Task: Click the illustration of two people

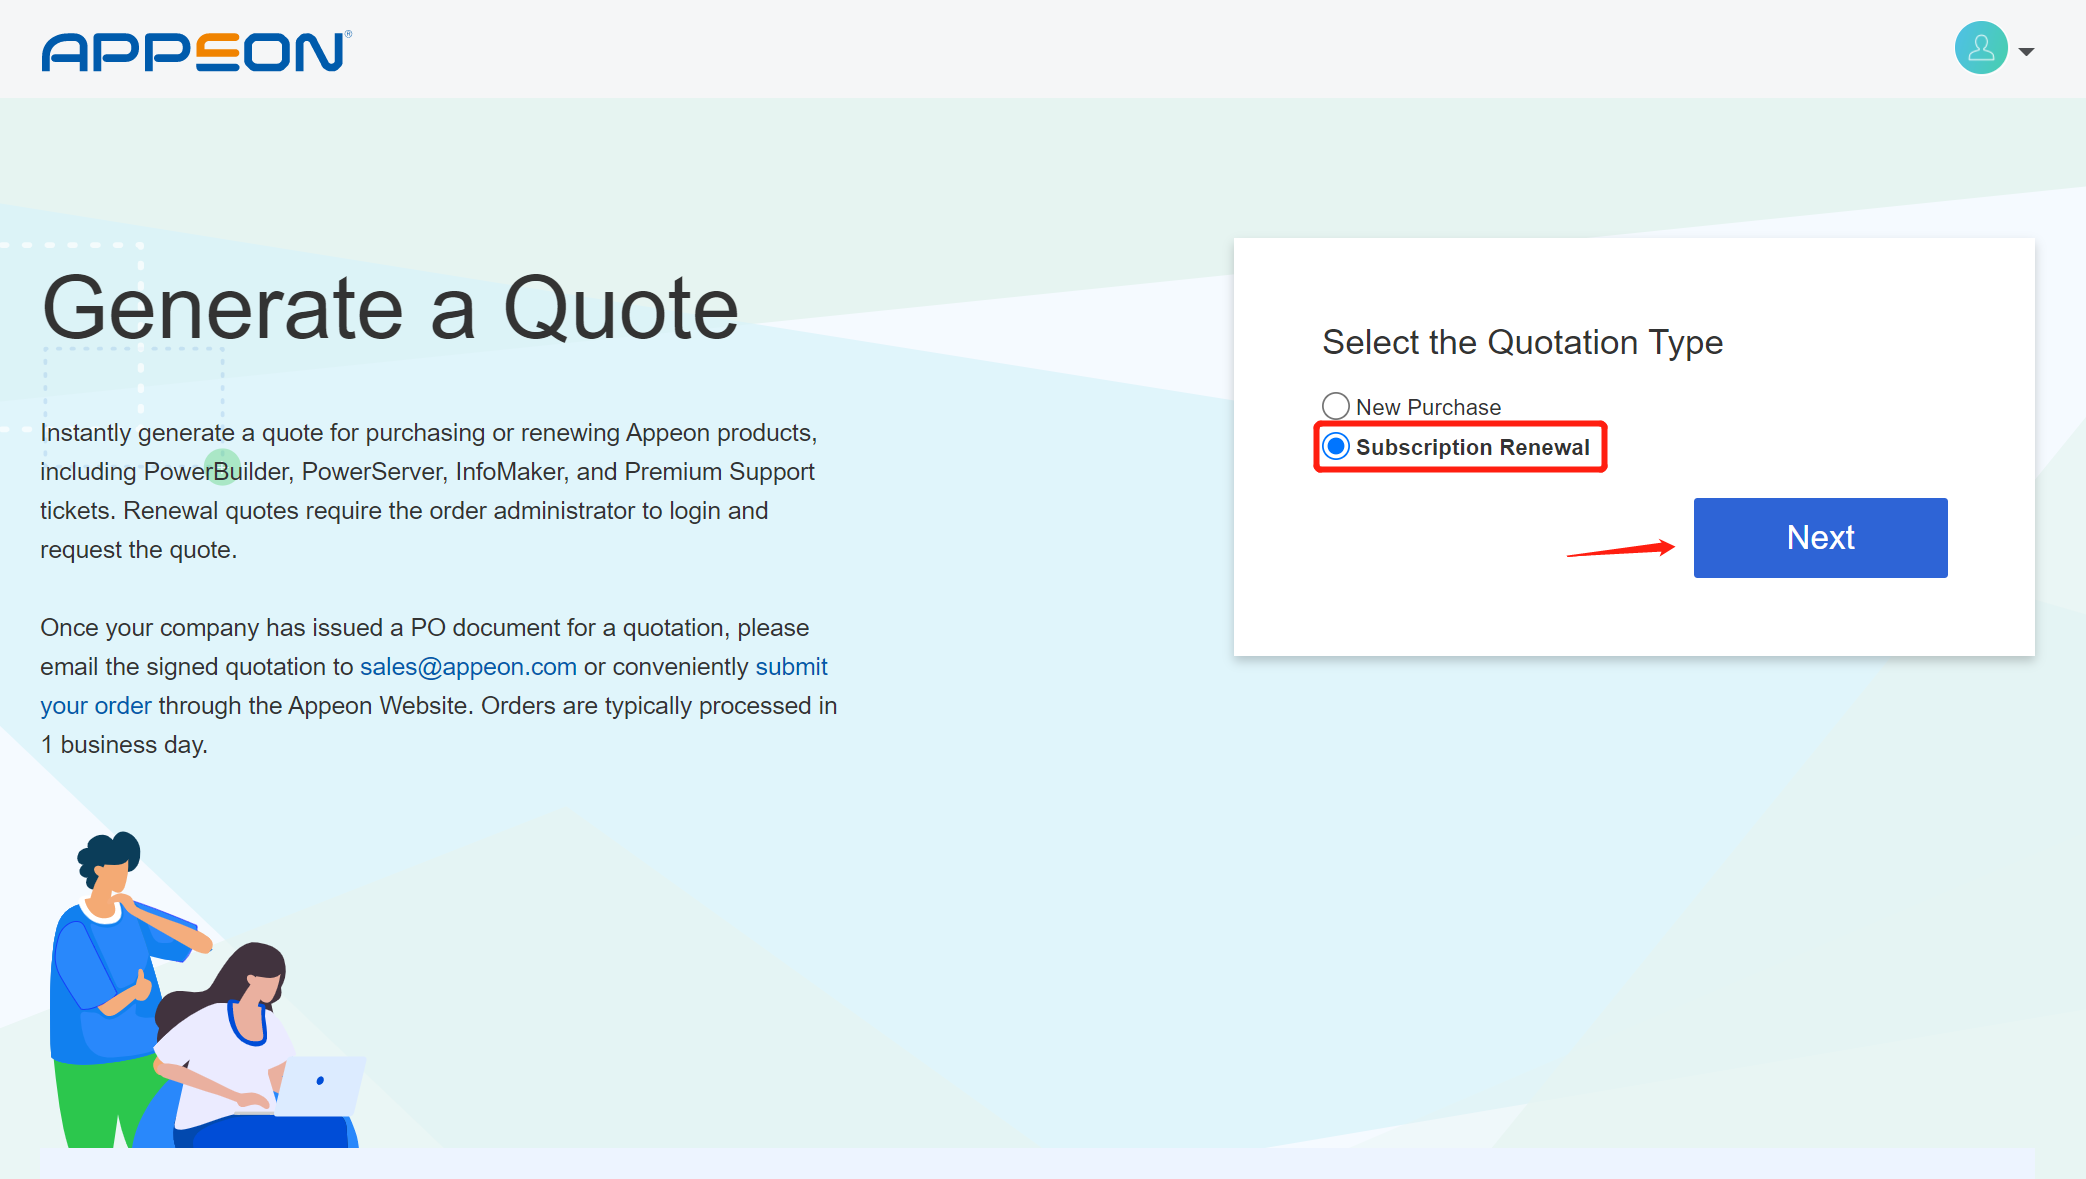Action: tap(208, 990)
